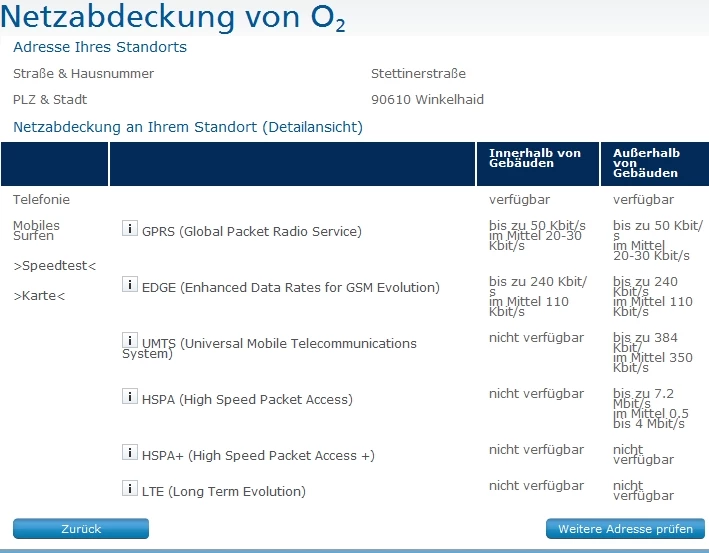709x553 pixels.
Task: Click Weitere Adresse prüfen button
Action: pyautogui.click(x=625, y=529)
